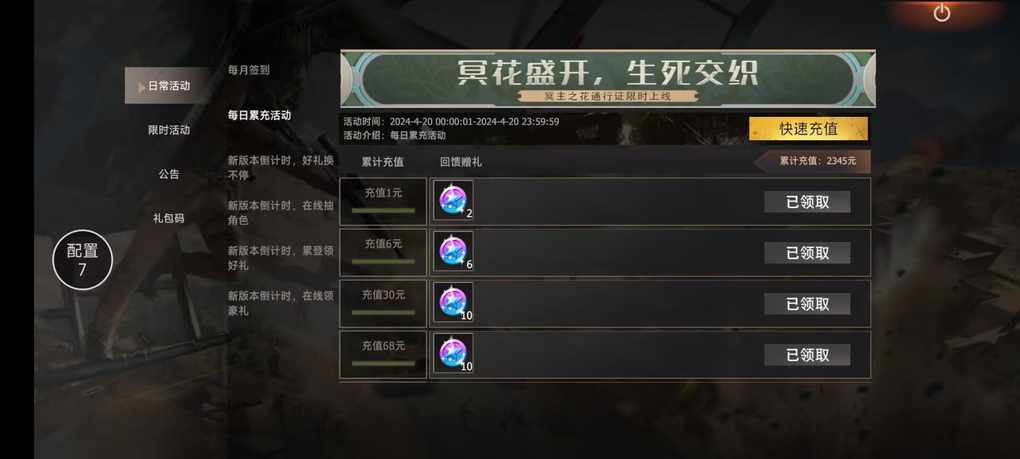This screenshot has width=1020, height=459.
Task: Tap the 配置 7 circle button
Action: [83, 259]
